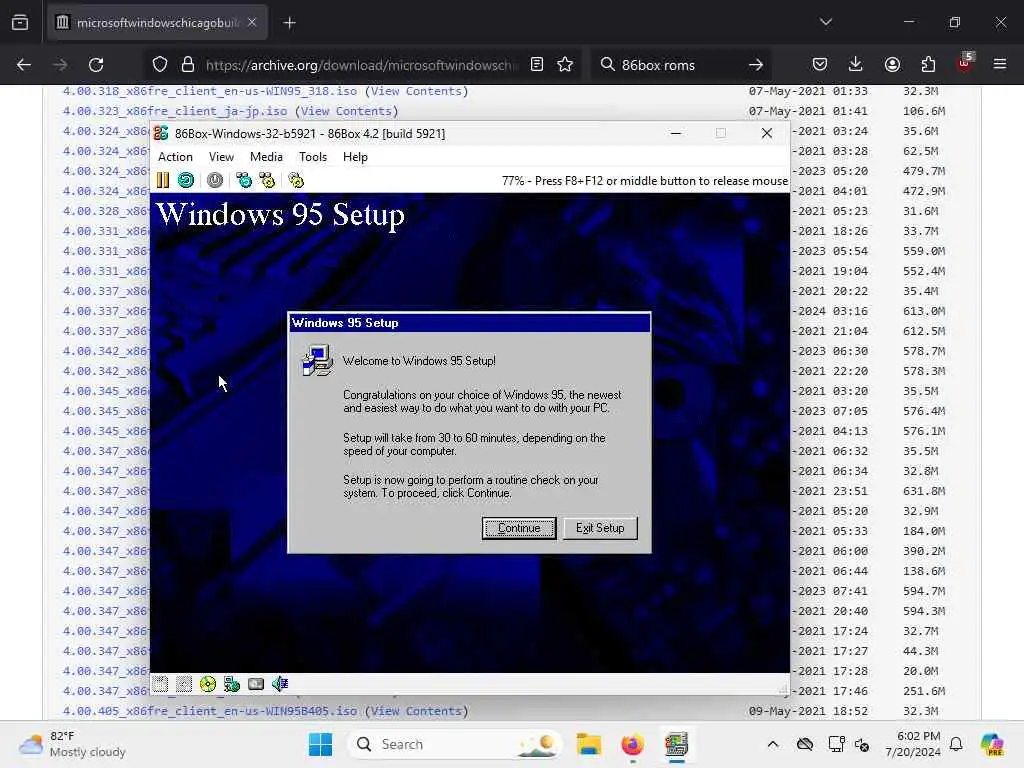Click the Windows taskbar Search box
1024x768 pixels.
click(x=455, y=744)
